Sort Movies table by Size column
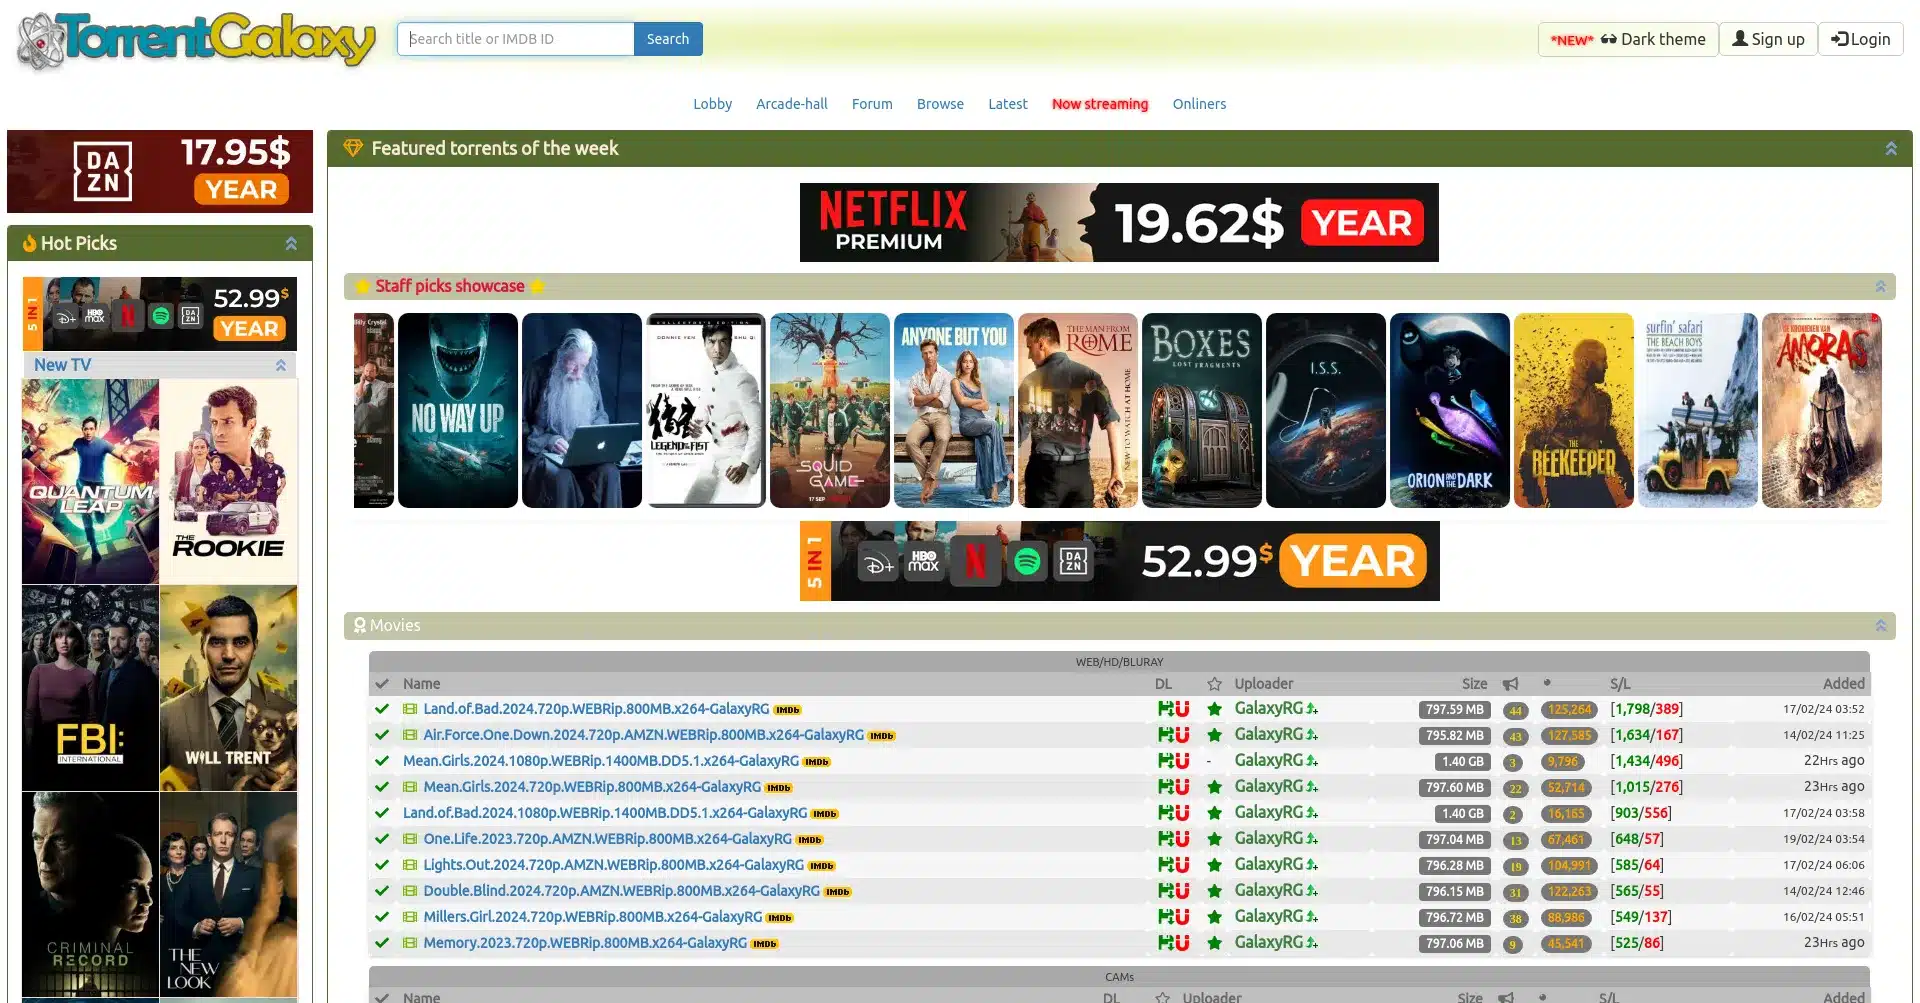Image resolution: width=1920 pixels, height=1003 pixels. [x=1474, y=684]
